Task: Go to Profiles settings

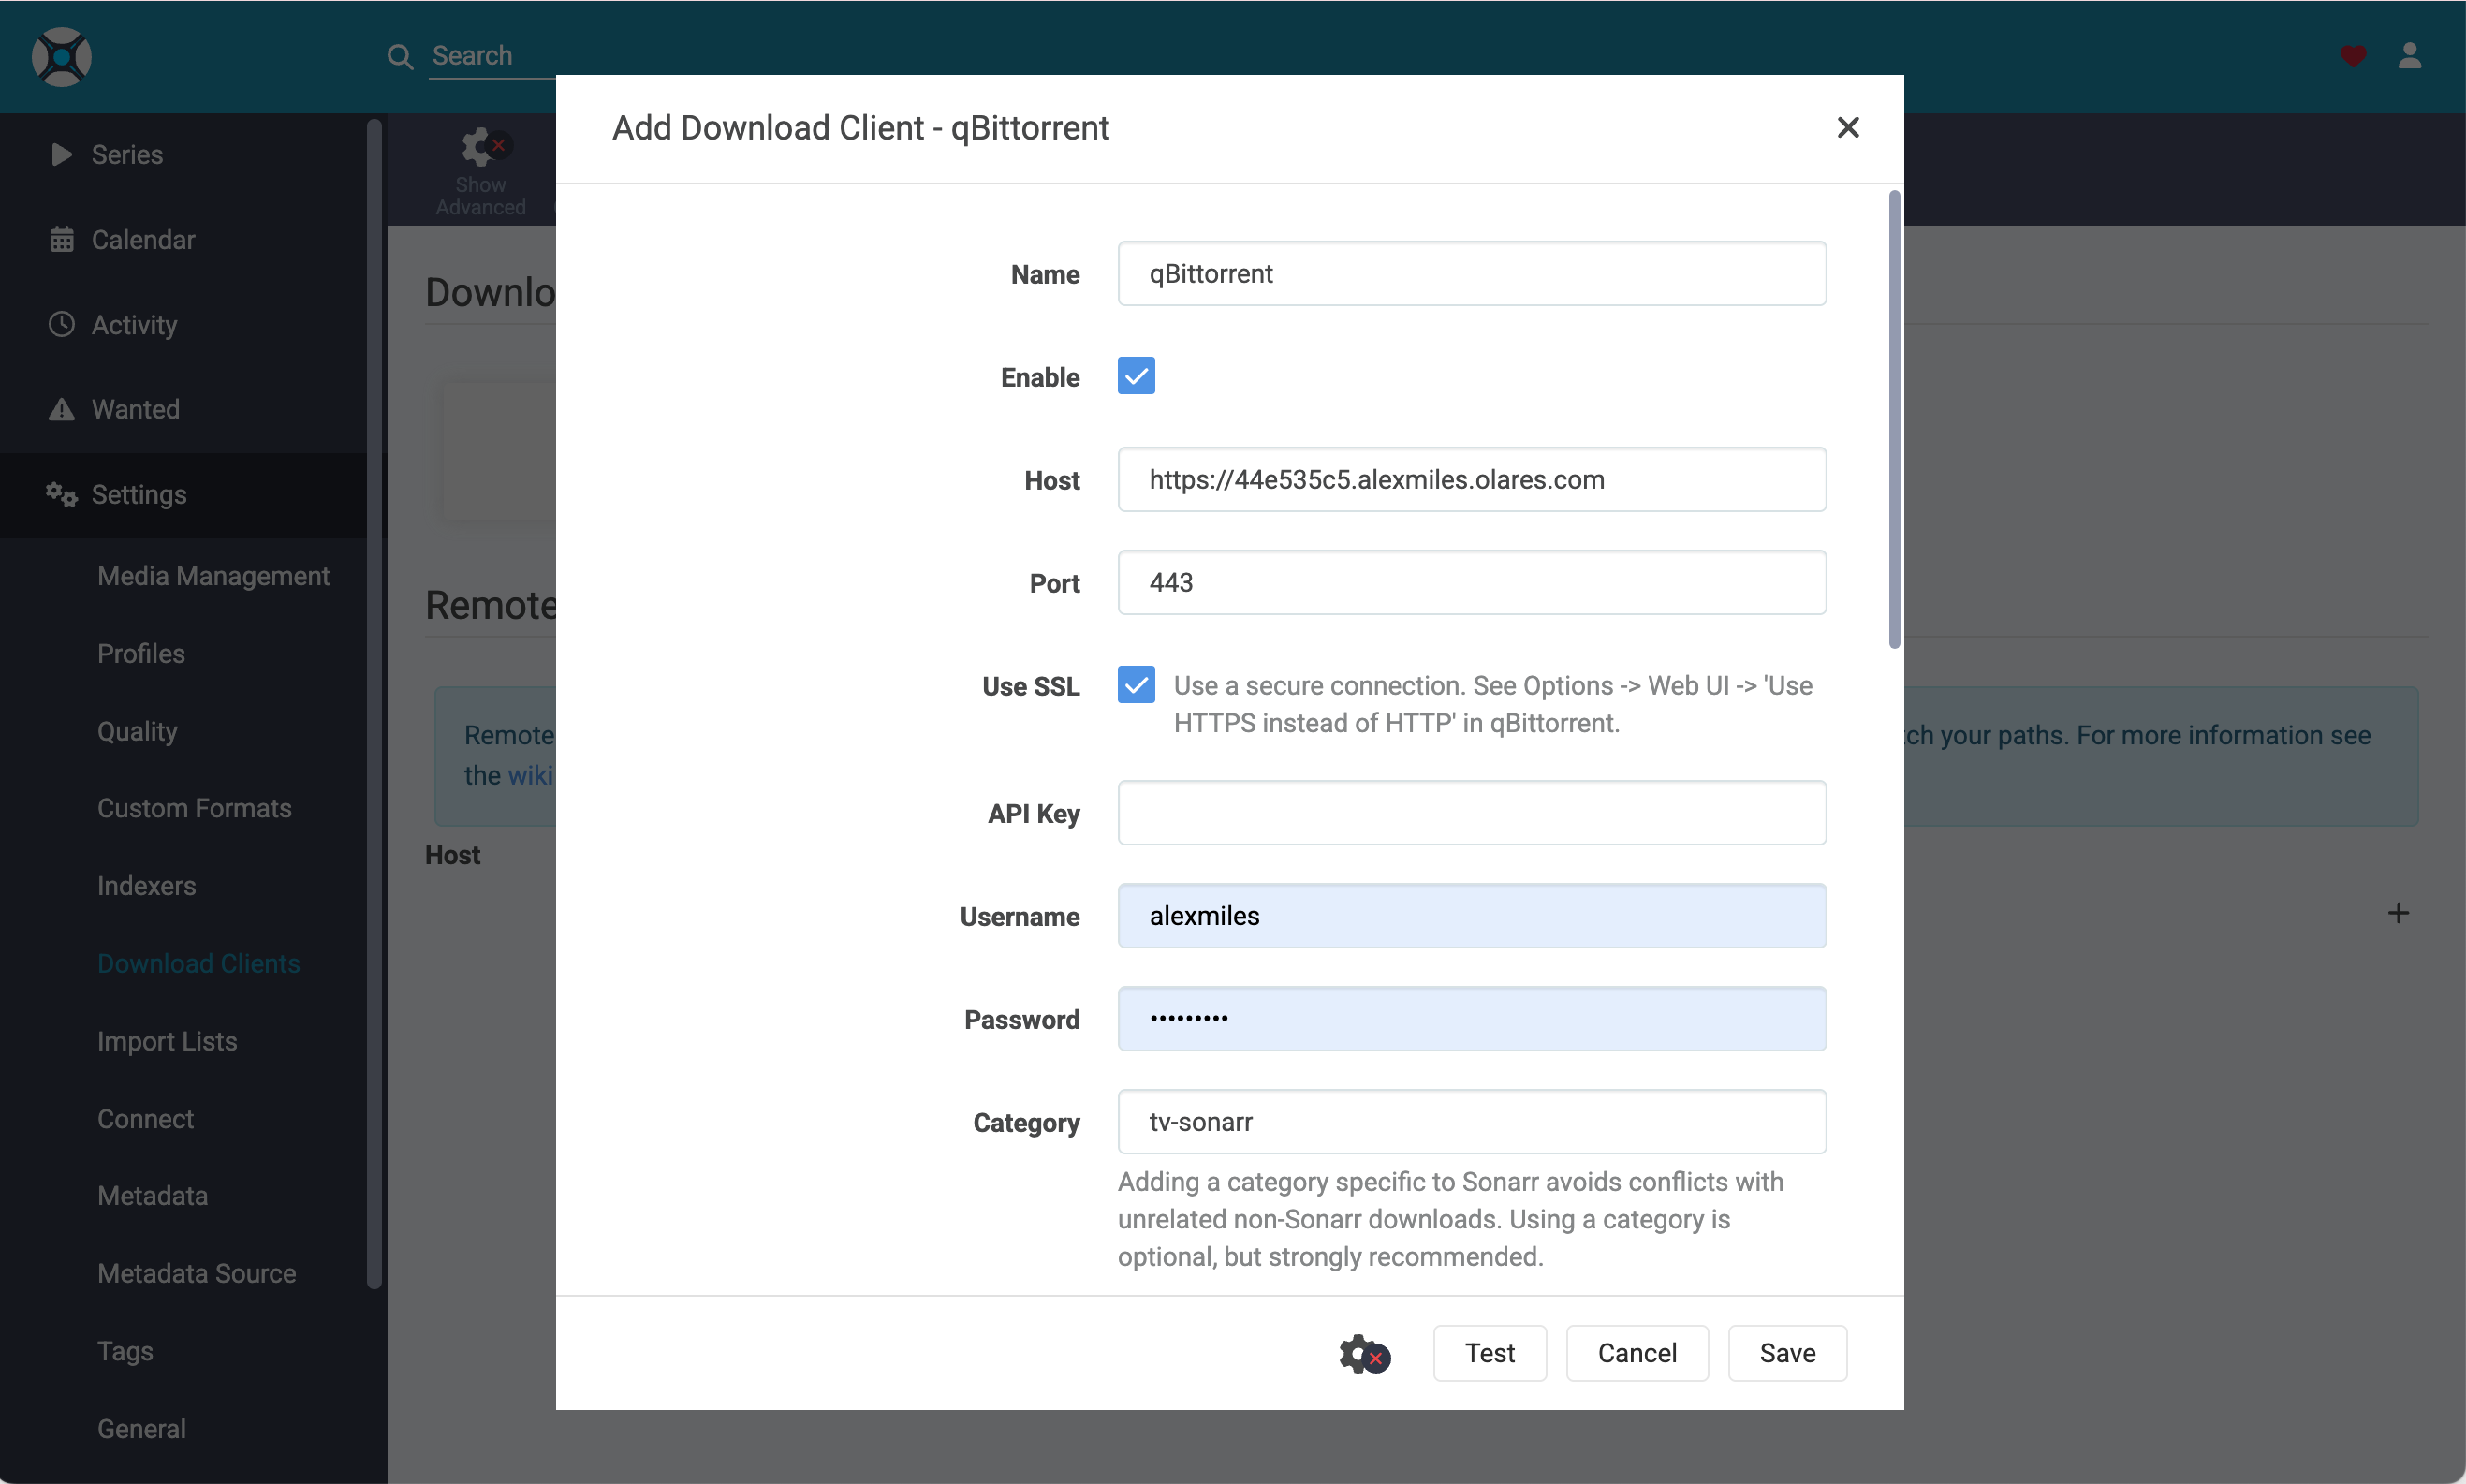Action: click(141, 654)
